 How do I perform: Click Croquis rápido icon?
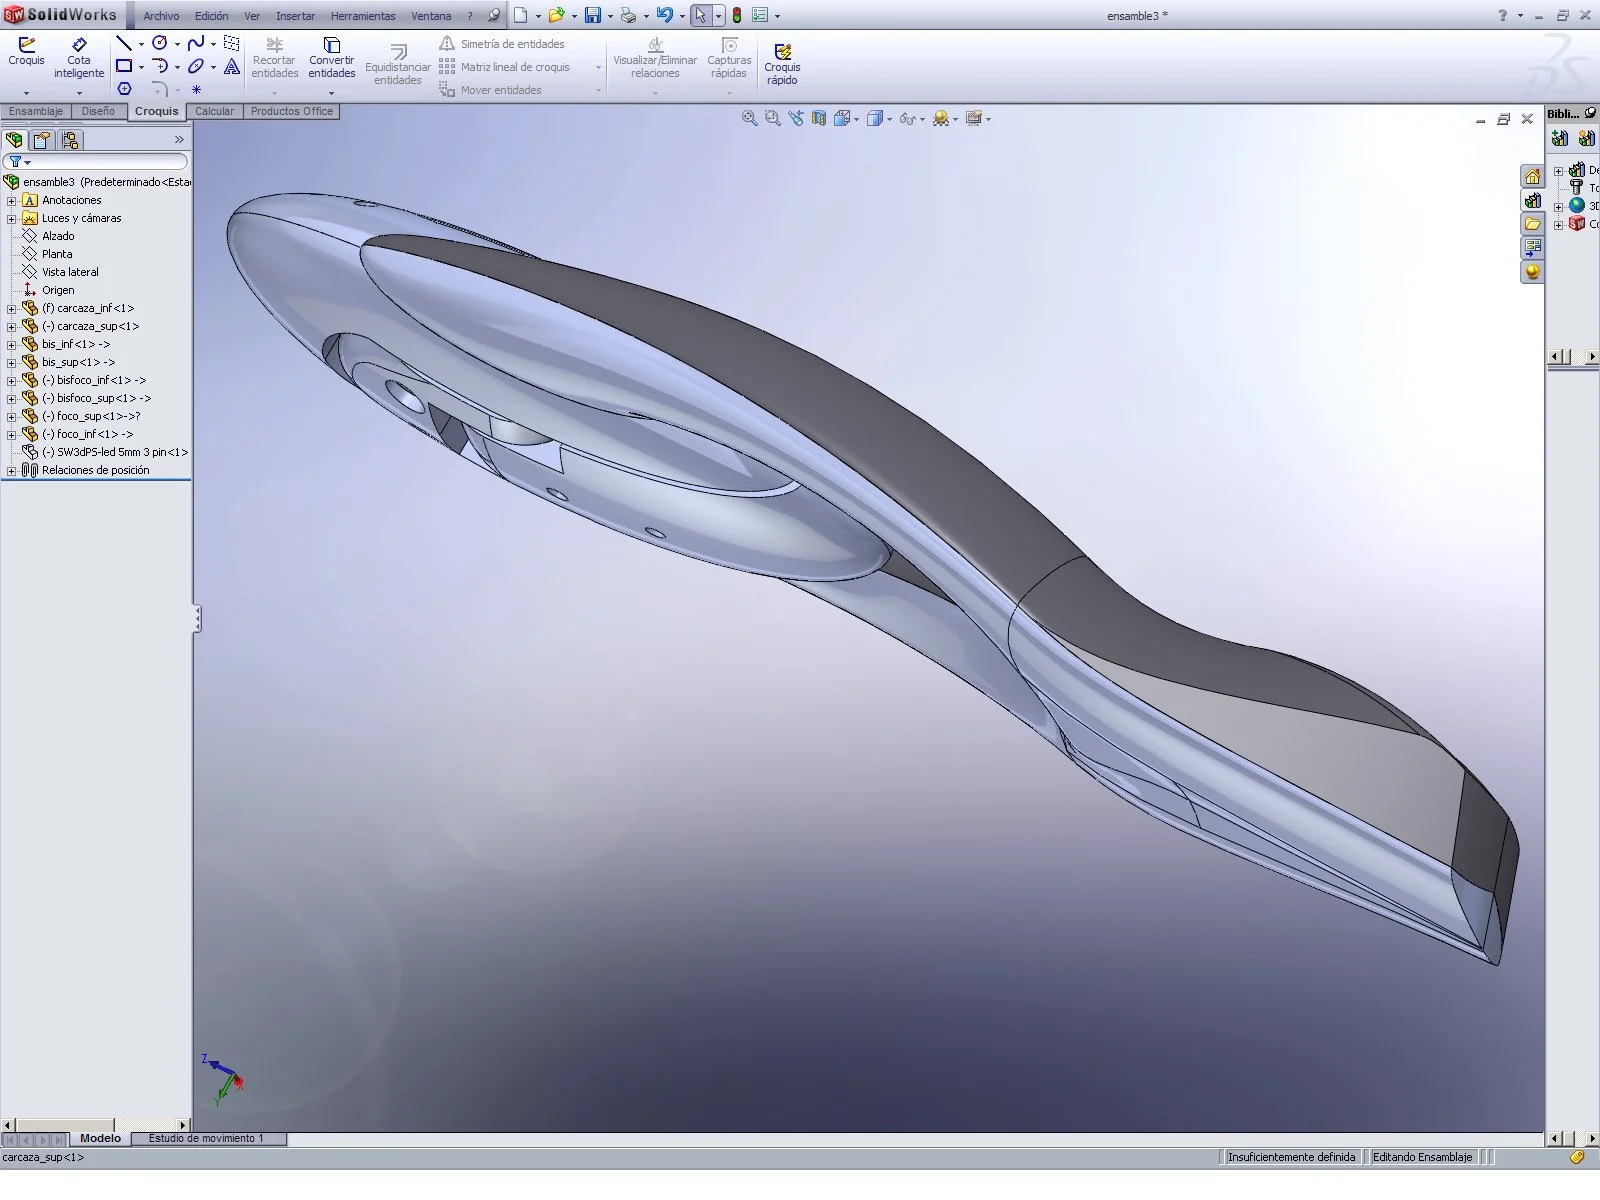click(x=782, y=63)
